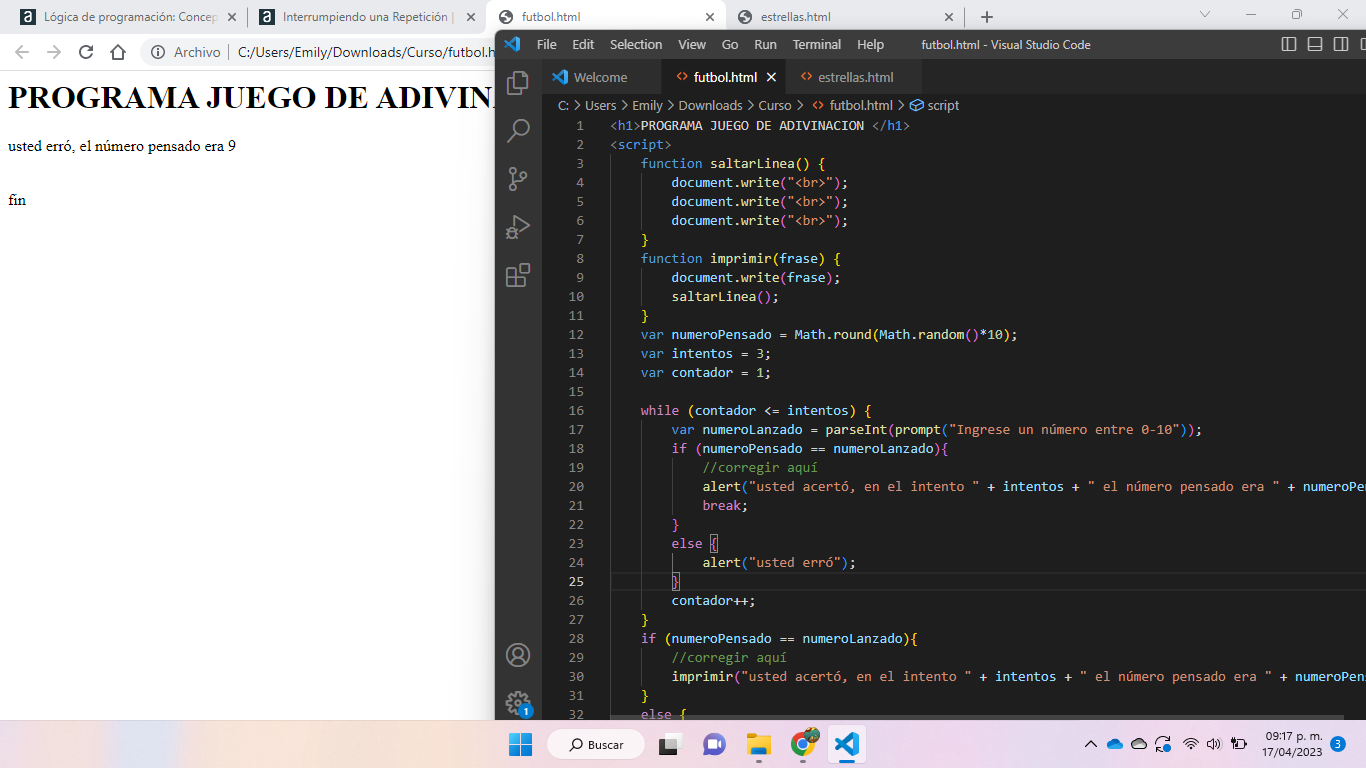
Task: Expand the Users breadcrumb
Action: click(601, 105)
